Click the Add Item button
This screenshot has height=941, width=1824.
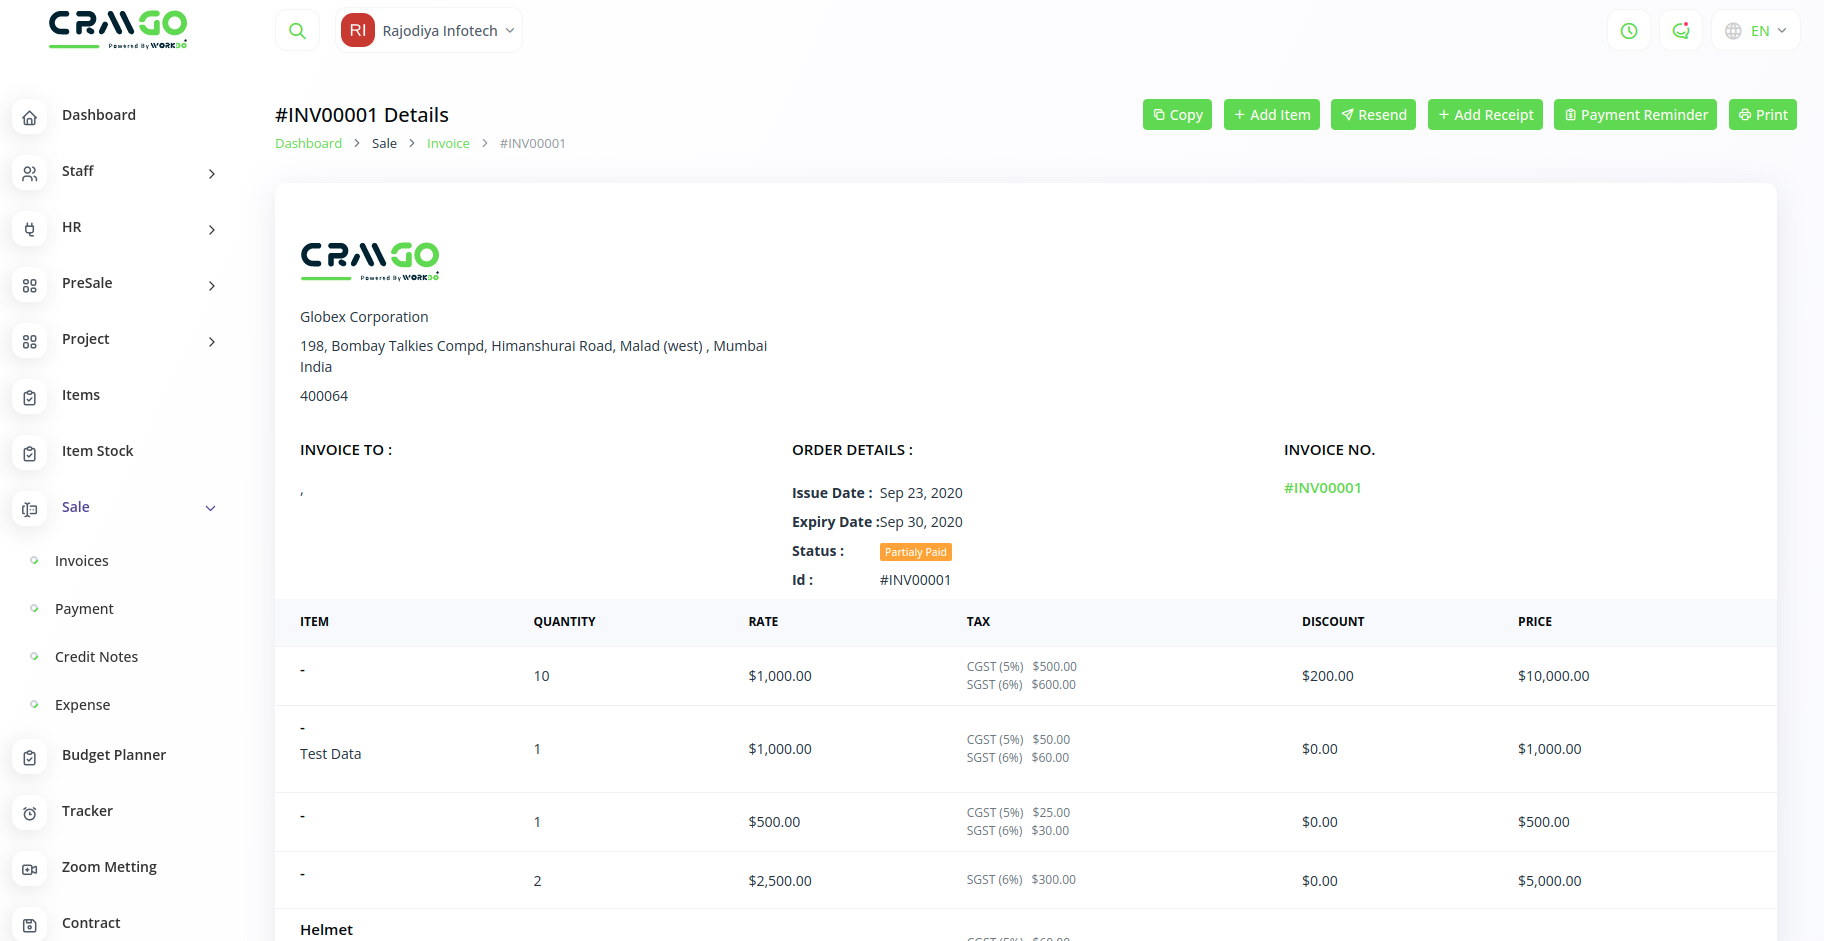[1272, 115]
